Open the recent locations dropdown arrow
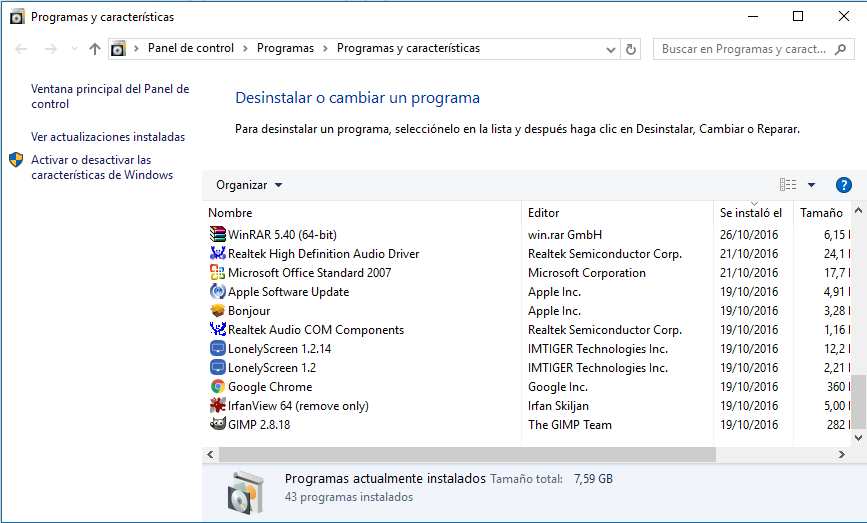The width and height of the screenshot is (867, 523). [x=74, y=49]
